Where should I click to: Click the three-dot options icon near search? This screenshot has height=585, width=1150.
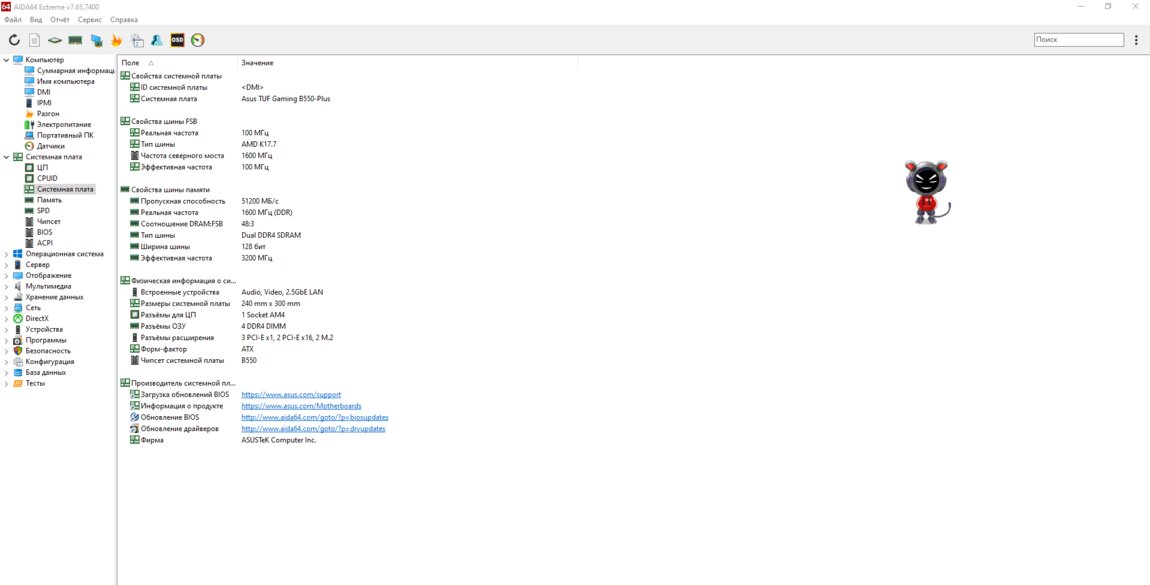(x=1136, y=40)
